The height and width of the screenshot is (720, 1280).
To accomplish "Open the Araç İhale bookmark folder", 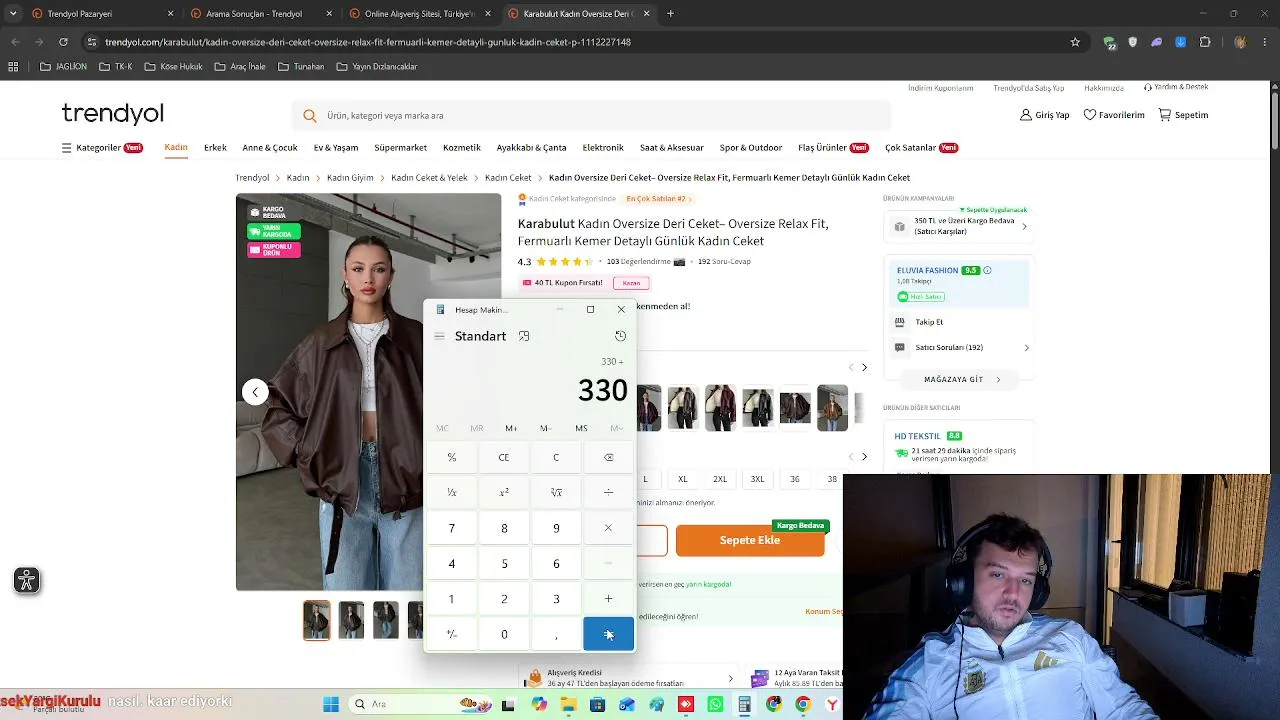I will (x=240, y=67).
